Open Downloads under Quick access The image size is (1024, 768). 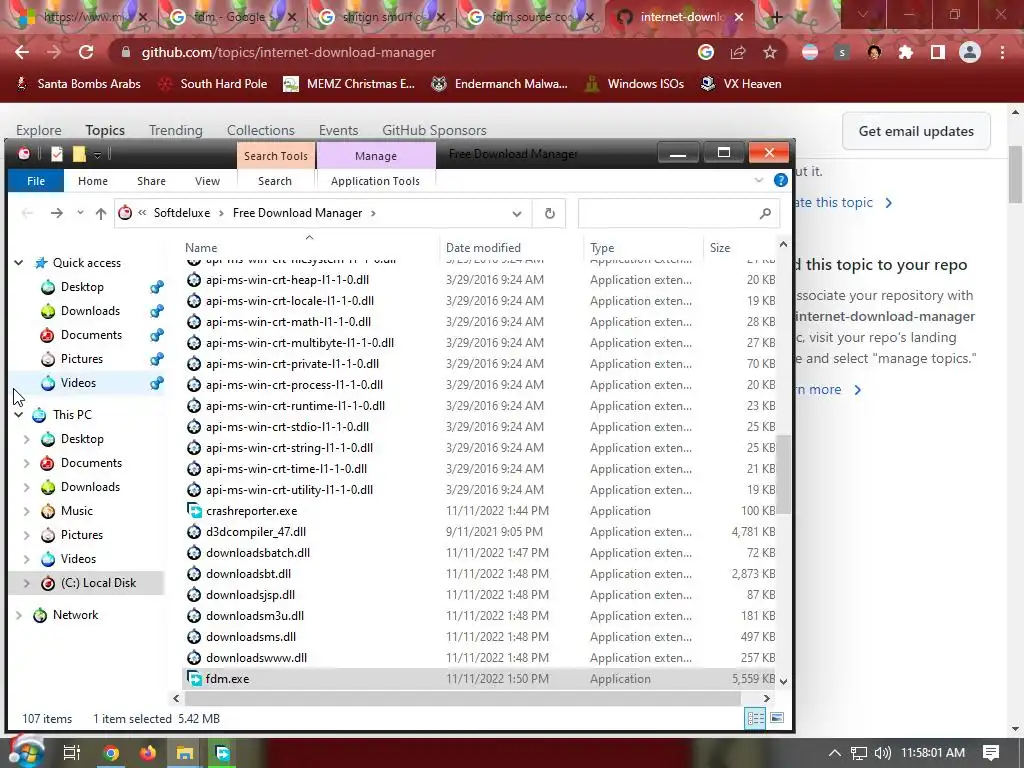[x=90, y=311]
